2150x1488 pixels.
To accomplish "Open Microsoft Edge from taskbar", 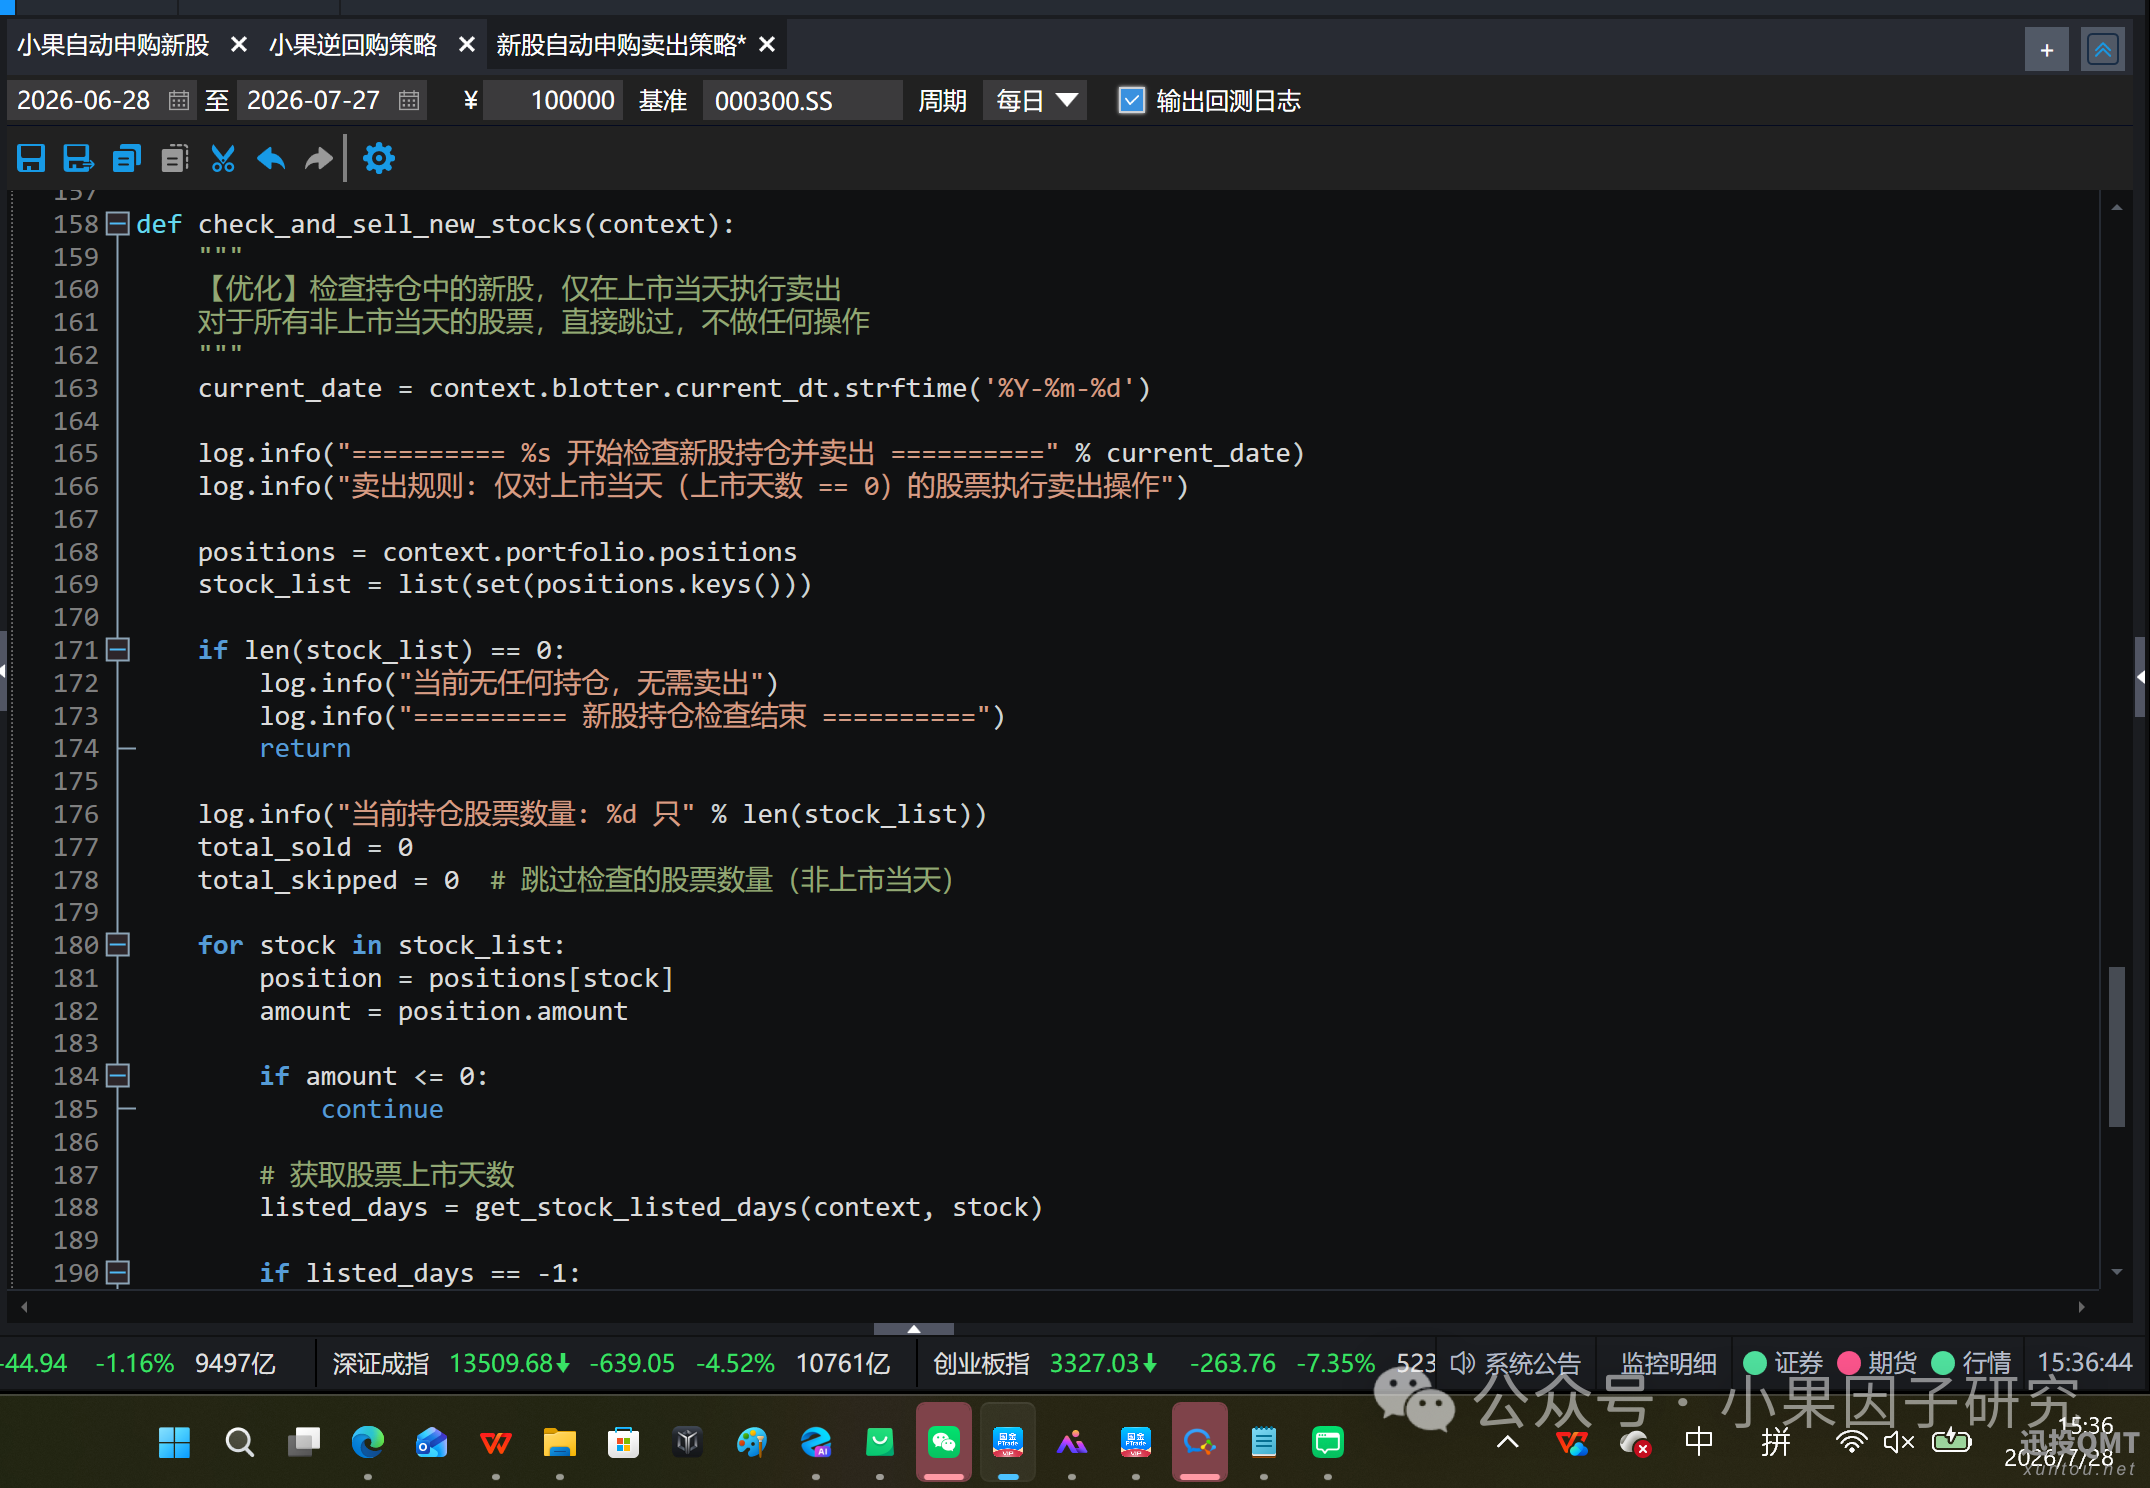I will (367, 1442).
